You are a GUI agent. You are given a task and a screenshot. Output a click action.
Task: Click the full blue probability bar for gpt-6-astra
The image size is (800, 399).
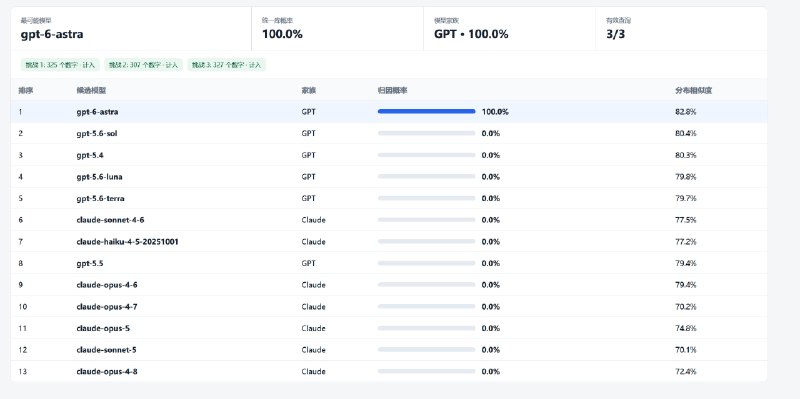(x=427, y=111)
